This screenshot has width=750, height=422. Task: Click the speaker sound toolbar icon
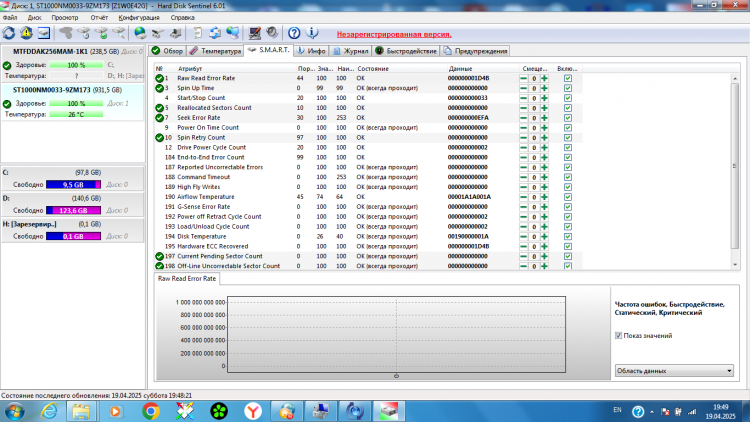tap(272, 33)
